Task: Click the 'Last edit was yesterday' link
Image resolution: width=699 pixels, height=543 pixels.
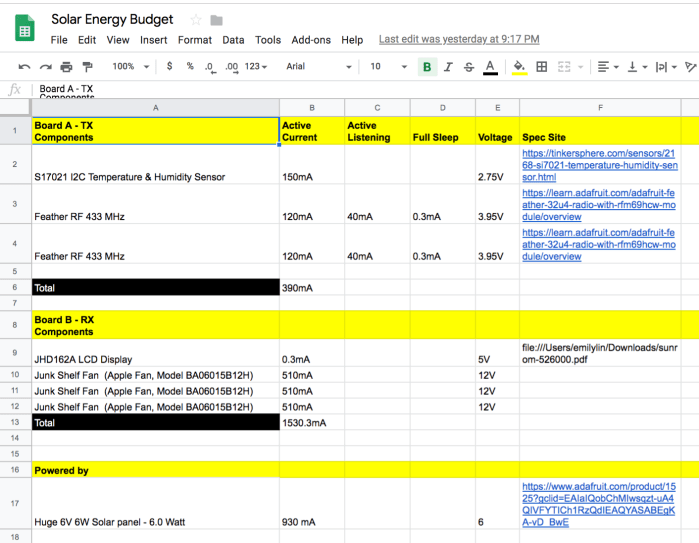Action: tap(459, 40)
